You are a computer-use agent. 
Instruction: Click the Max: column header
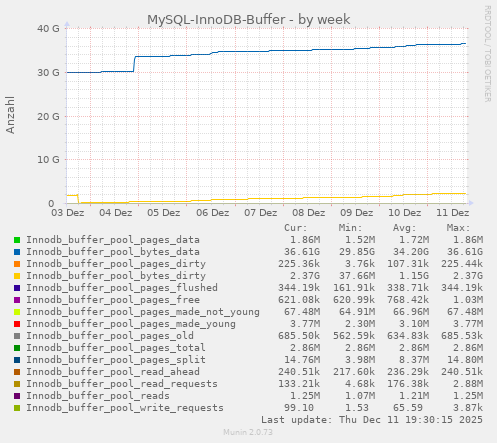point(459,228)
